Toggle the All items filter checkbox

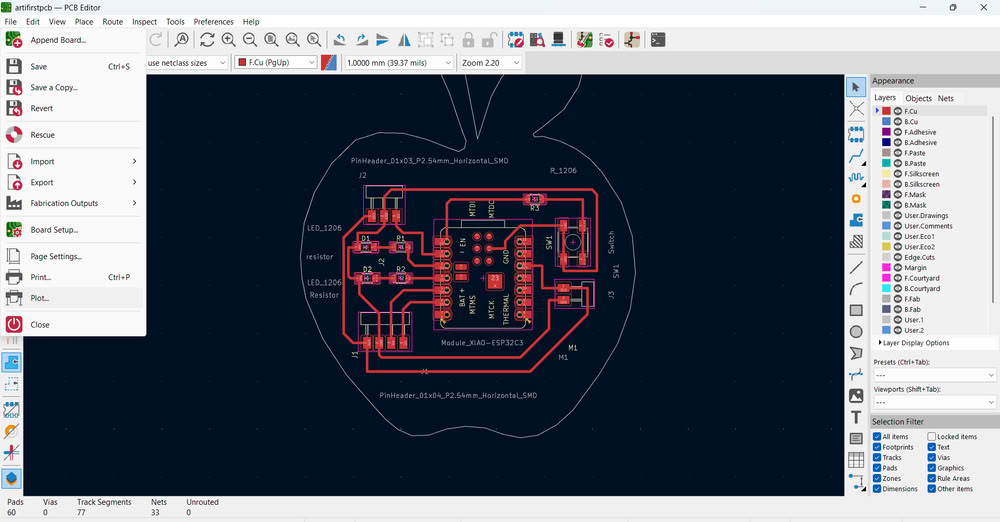pos(877,436)
